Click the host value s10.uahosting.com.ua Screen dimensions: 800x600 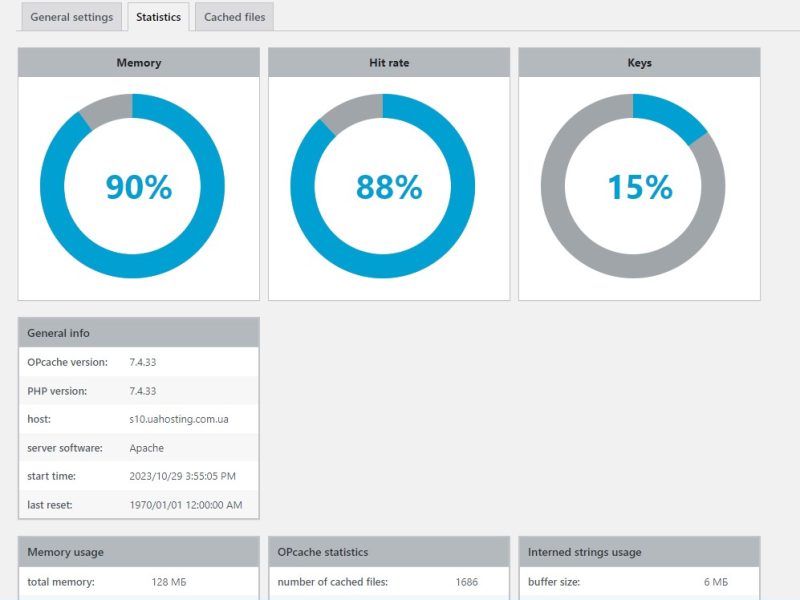[x=179, y=419]
